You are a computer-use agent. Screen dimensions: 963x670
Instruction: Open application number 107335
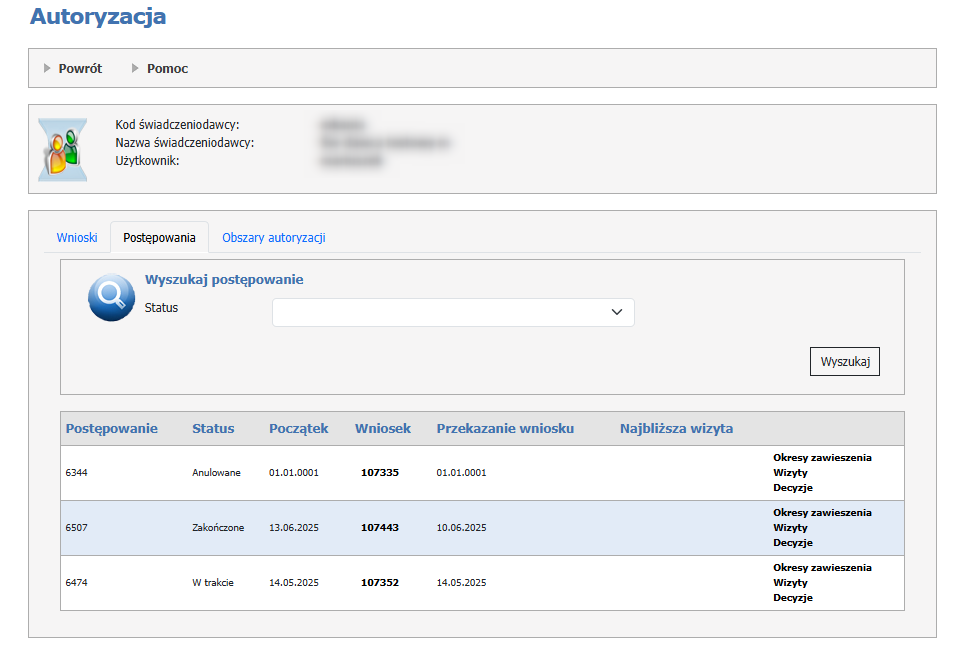(x=379, y=473)
